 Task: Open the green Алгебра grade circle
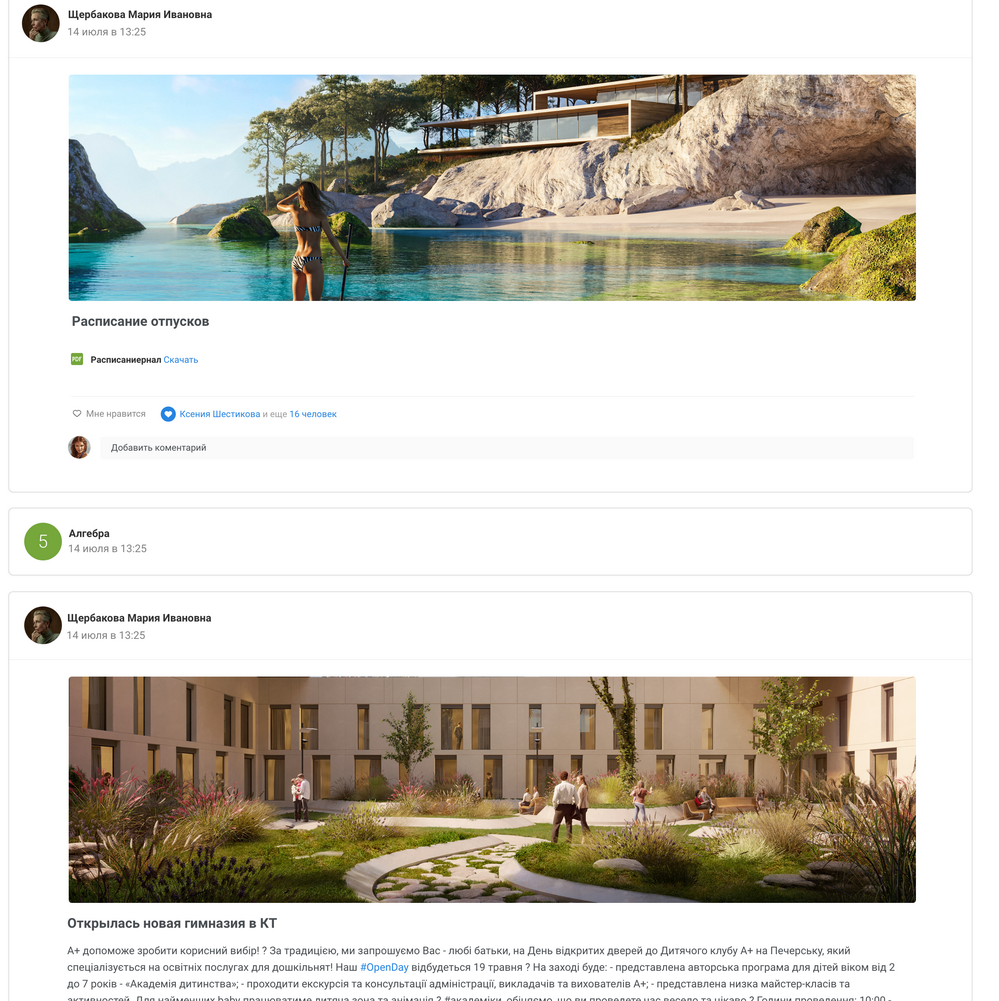tap(43, 541)
